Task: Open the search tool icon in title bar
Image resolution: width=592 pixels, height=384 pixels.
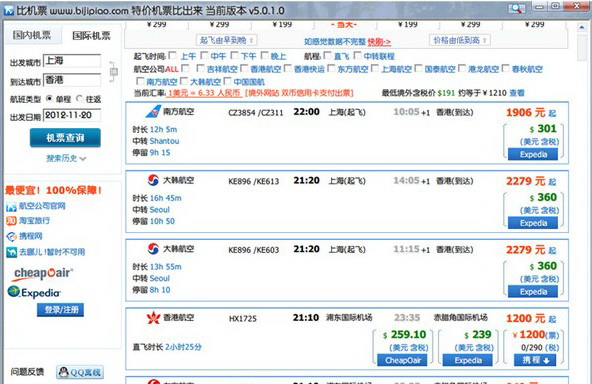Action: coord(516,8)
